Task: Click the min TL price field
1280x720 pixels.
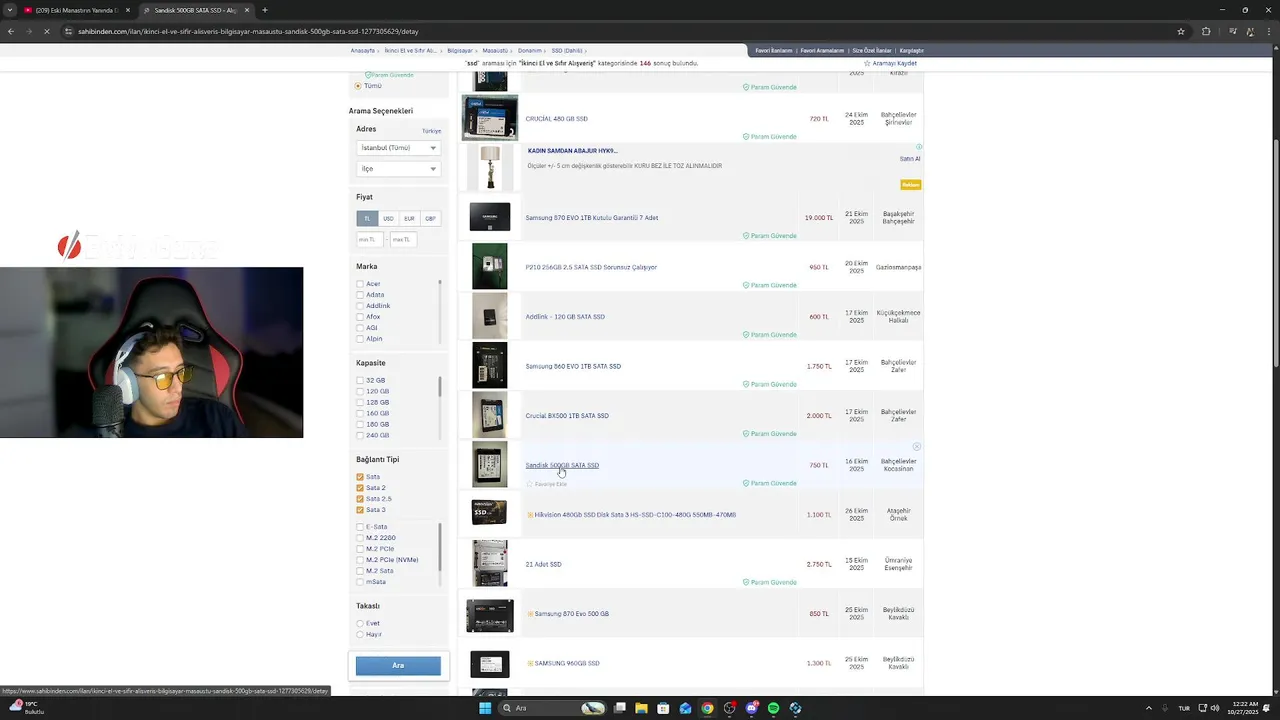Action: [x=370, y=240]
